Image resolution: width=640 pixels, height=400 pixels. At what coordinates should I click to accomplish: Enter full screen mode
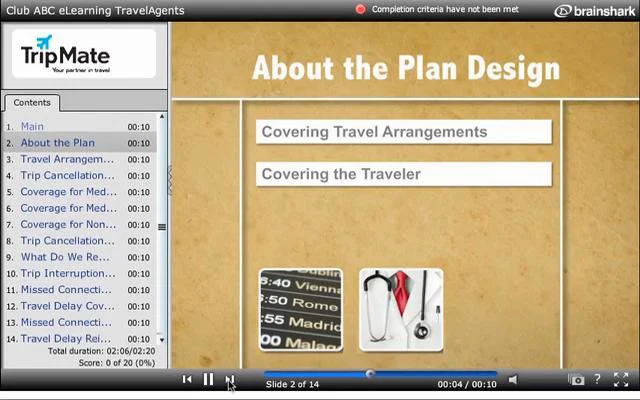(x=621, y=380)
